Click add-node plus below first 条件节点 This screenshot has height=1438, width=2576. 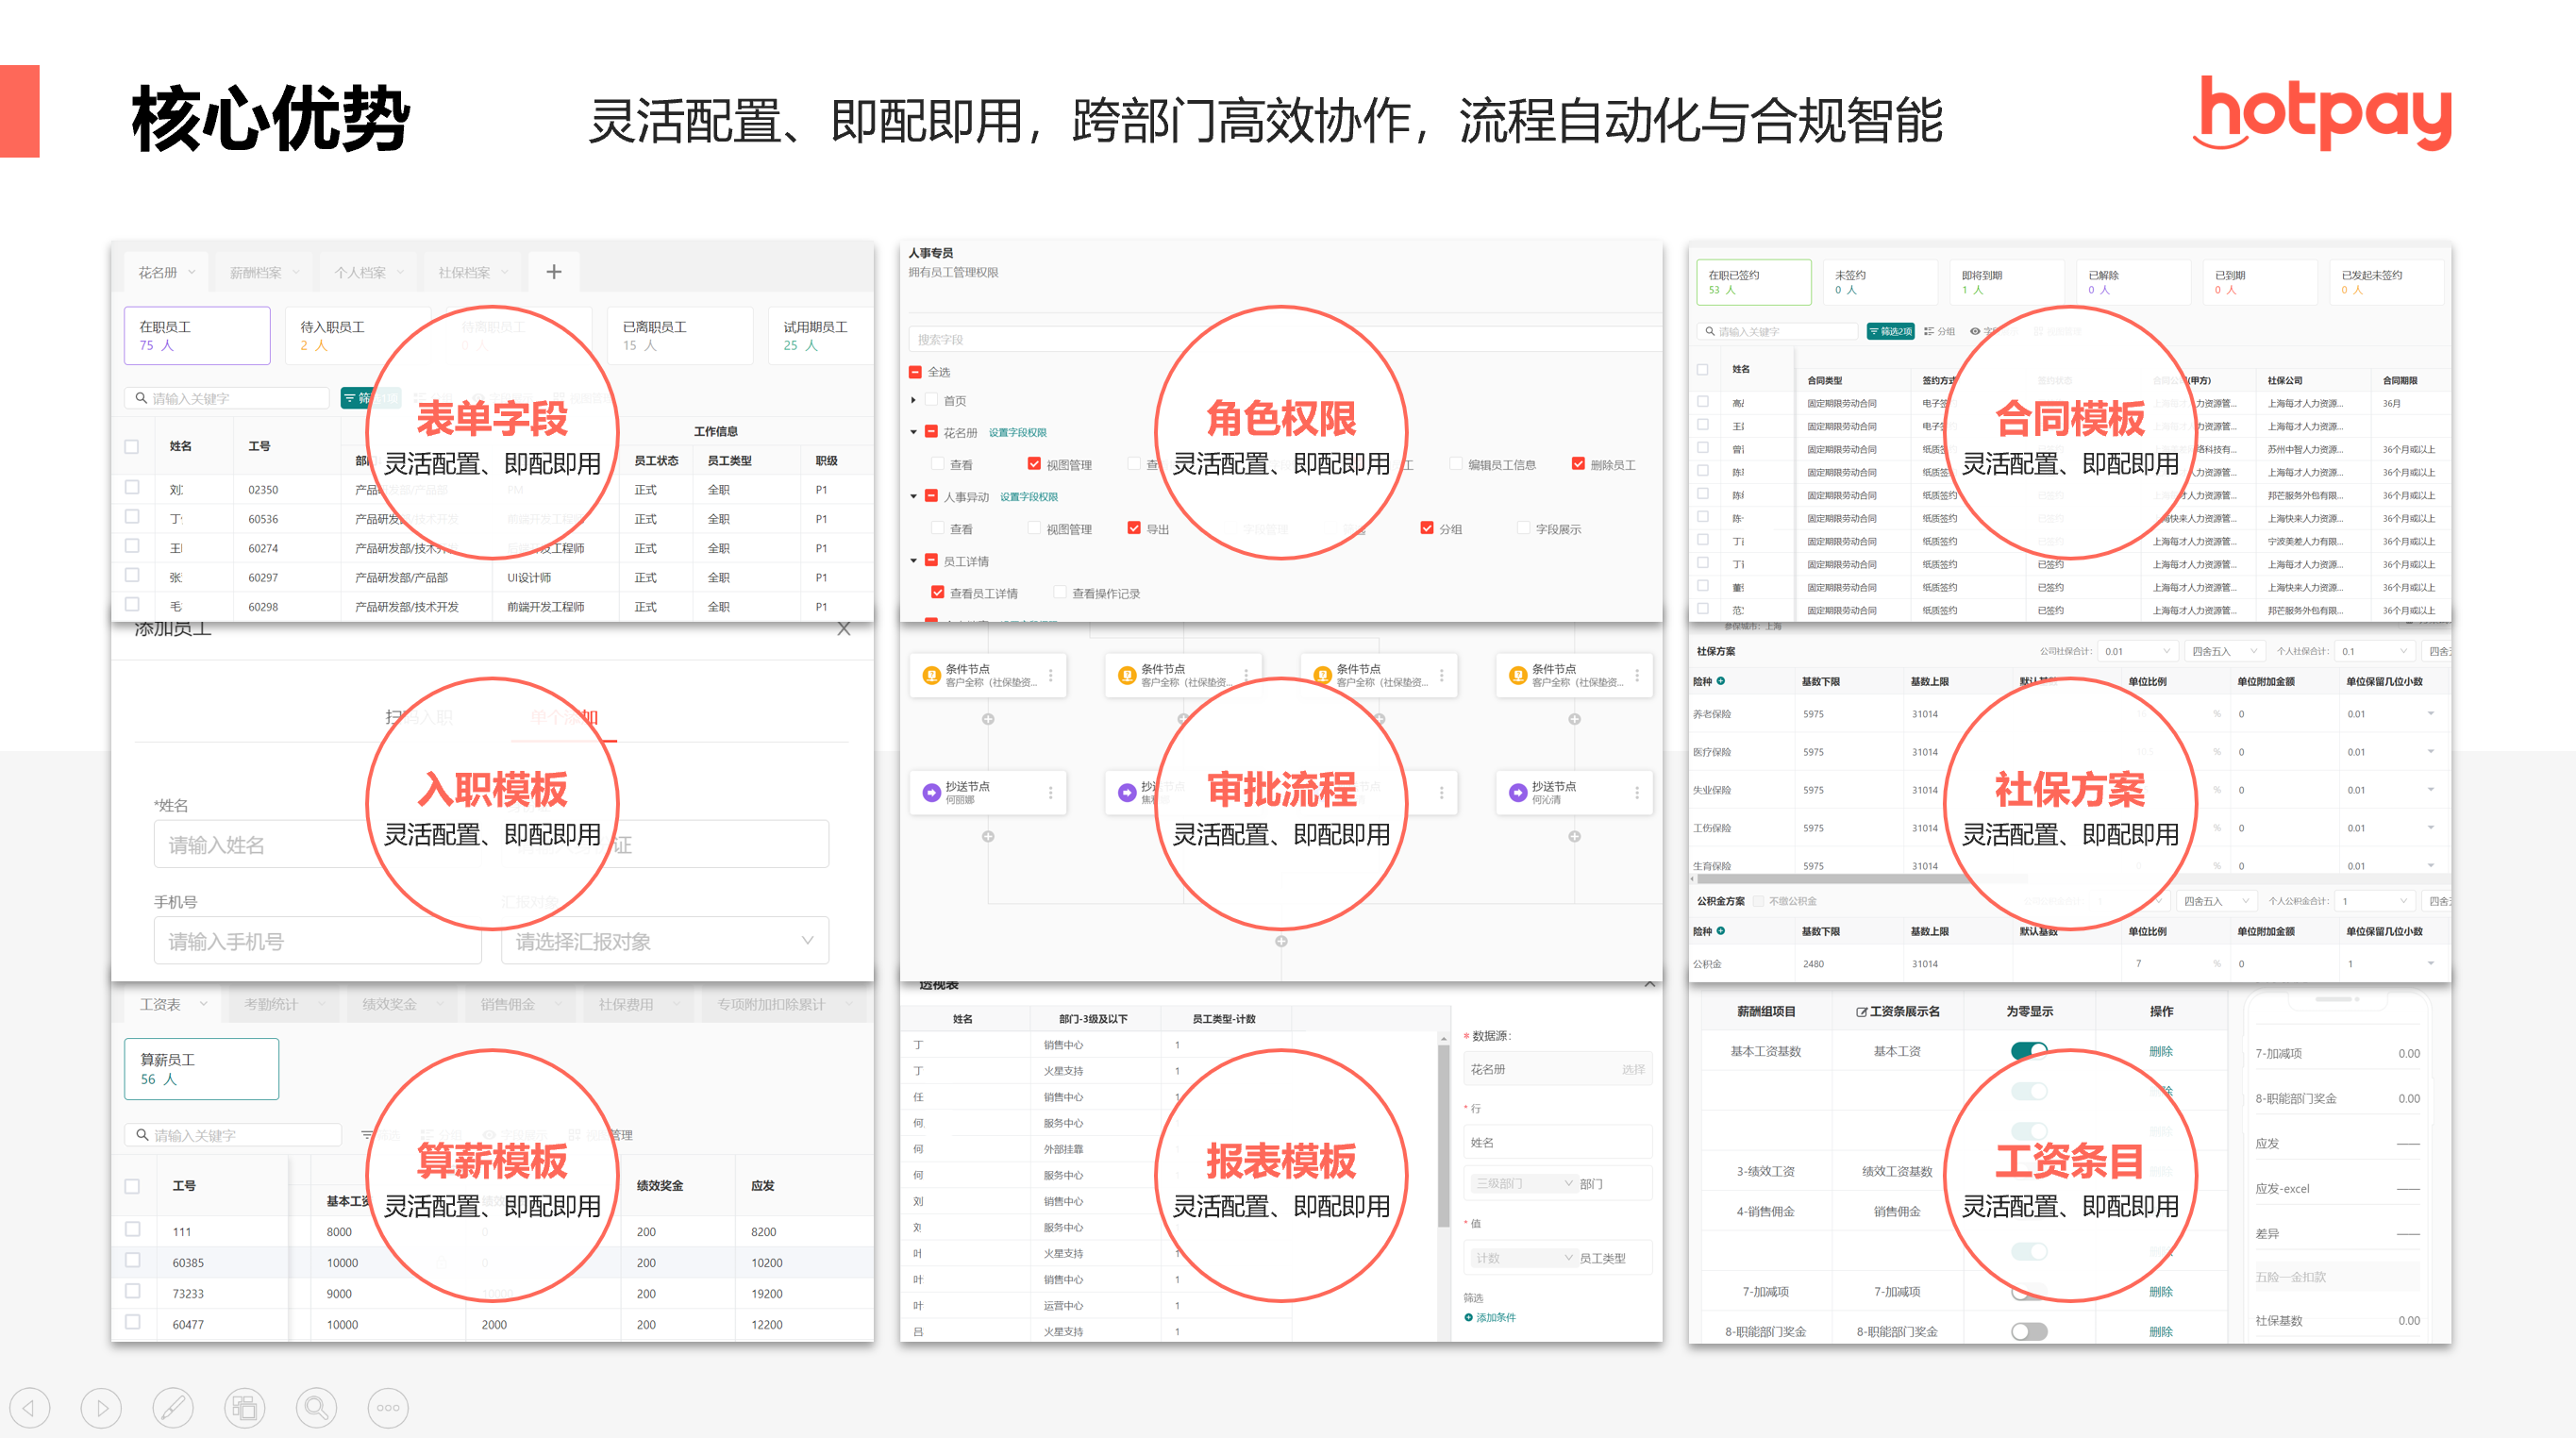[988, 719]
